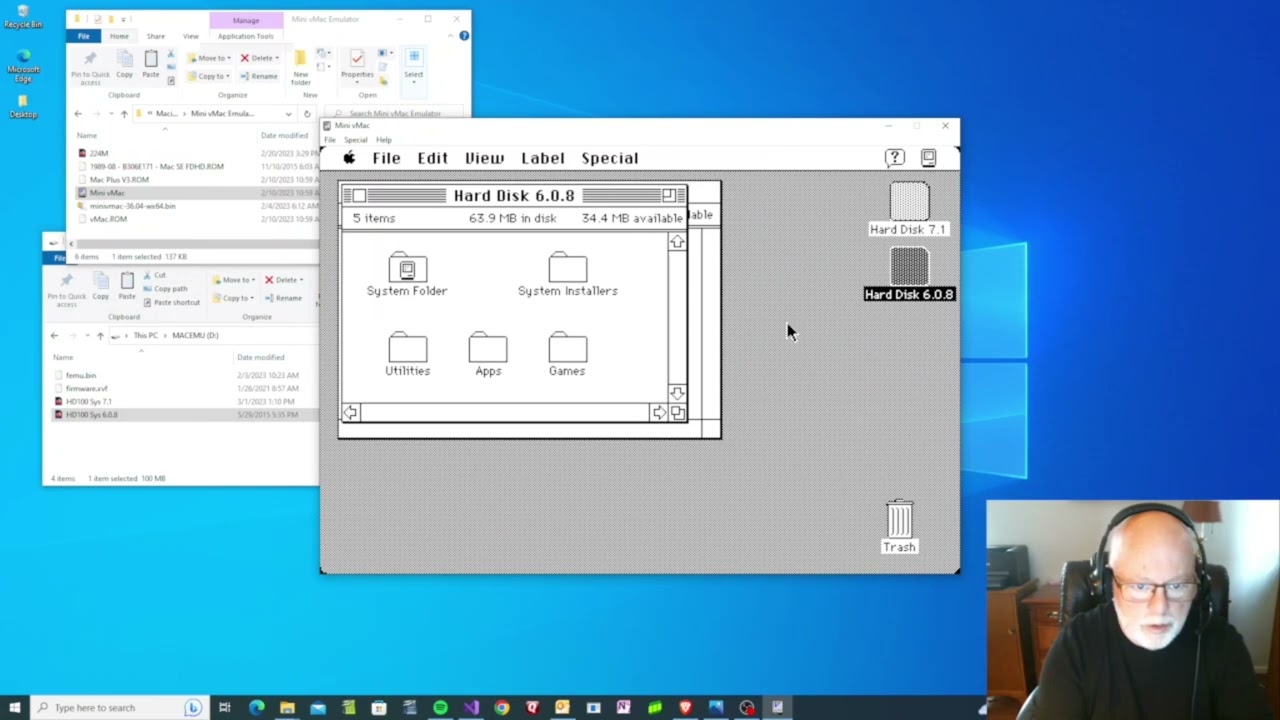Viewport: 1280px width, 720px height.
Task: Open the Recycle Bin desktop icon
Action: click(x=22, y=17)
